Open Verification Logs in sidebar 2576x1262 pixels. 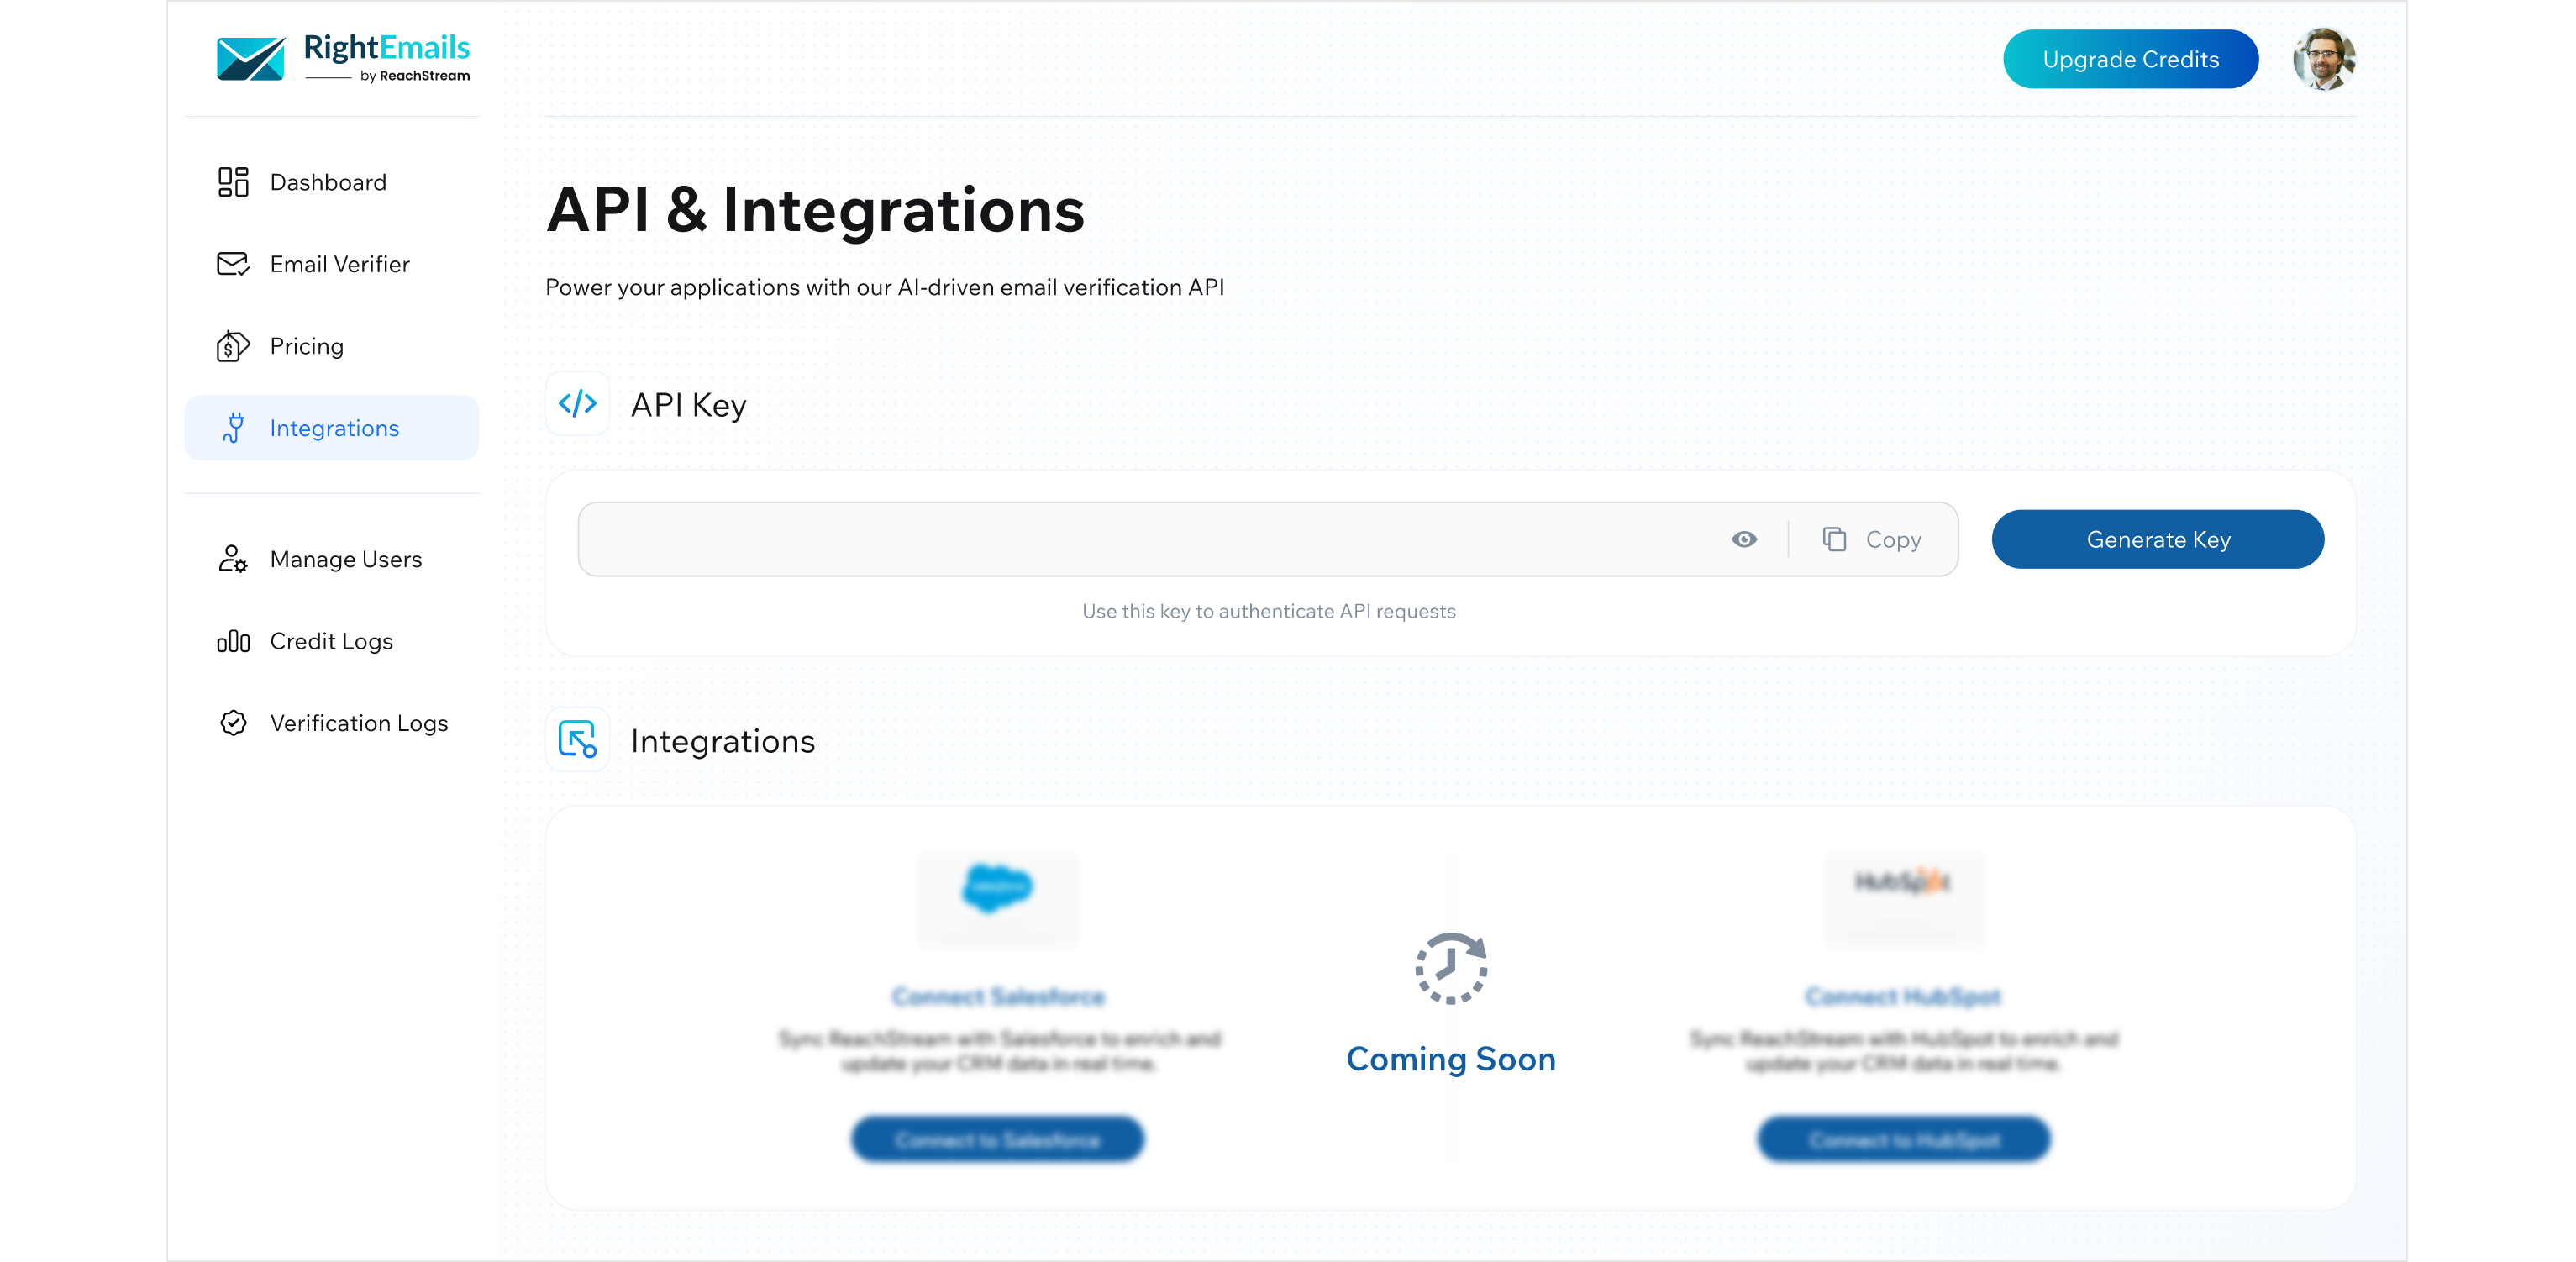coord(358,723)
